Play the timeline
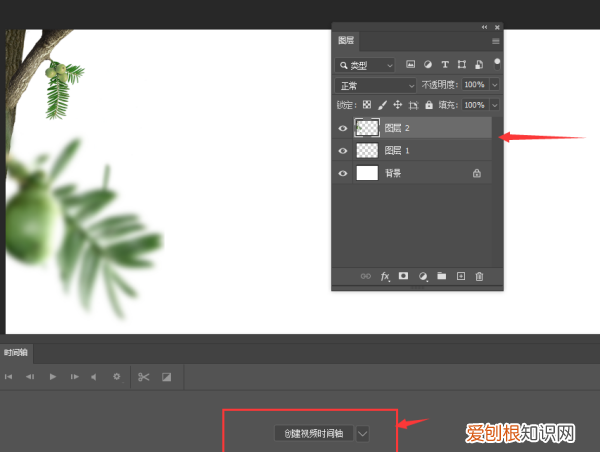Screen dimensions: 600x452 (53, 377)
